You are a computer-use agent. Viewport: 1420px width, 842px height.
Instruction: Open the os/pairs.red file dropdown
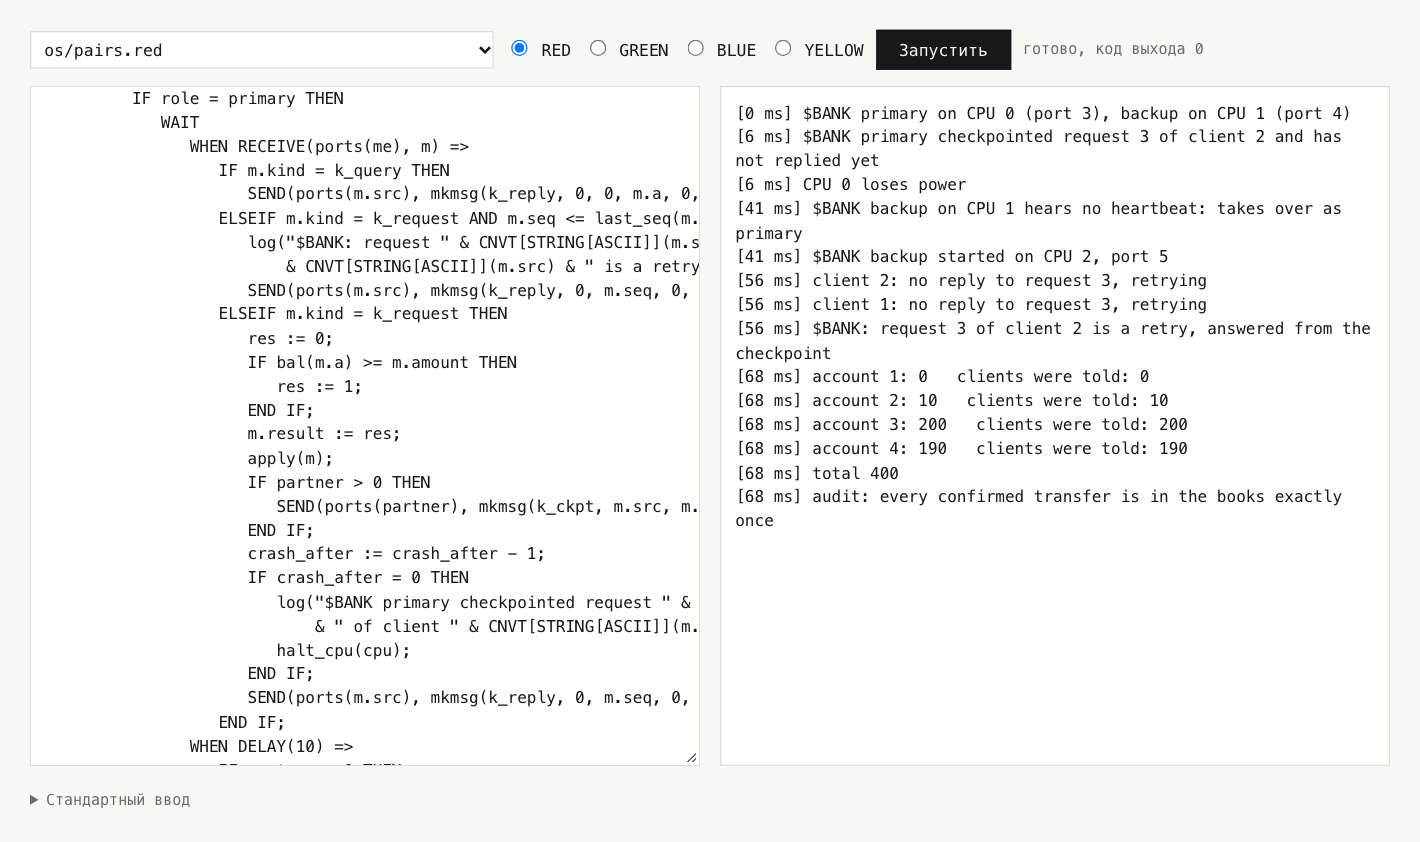(262, 50)
